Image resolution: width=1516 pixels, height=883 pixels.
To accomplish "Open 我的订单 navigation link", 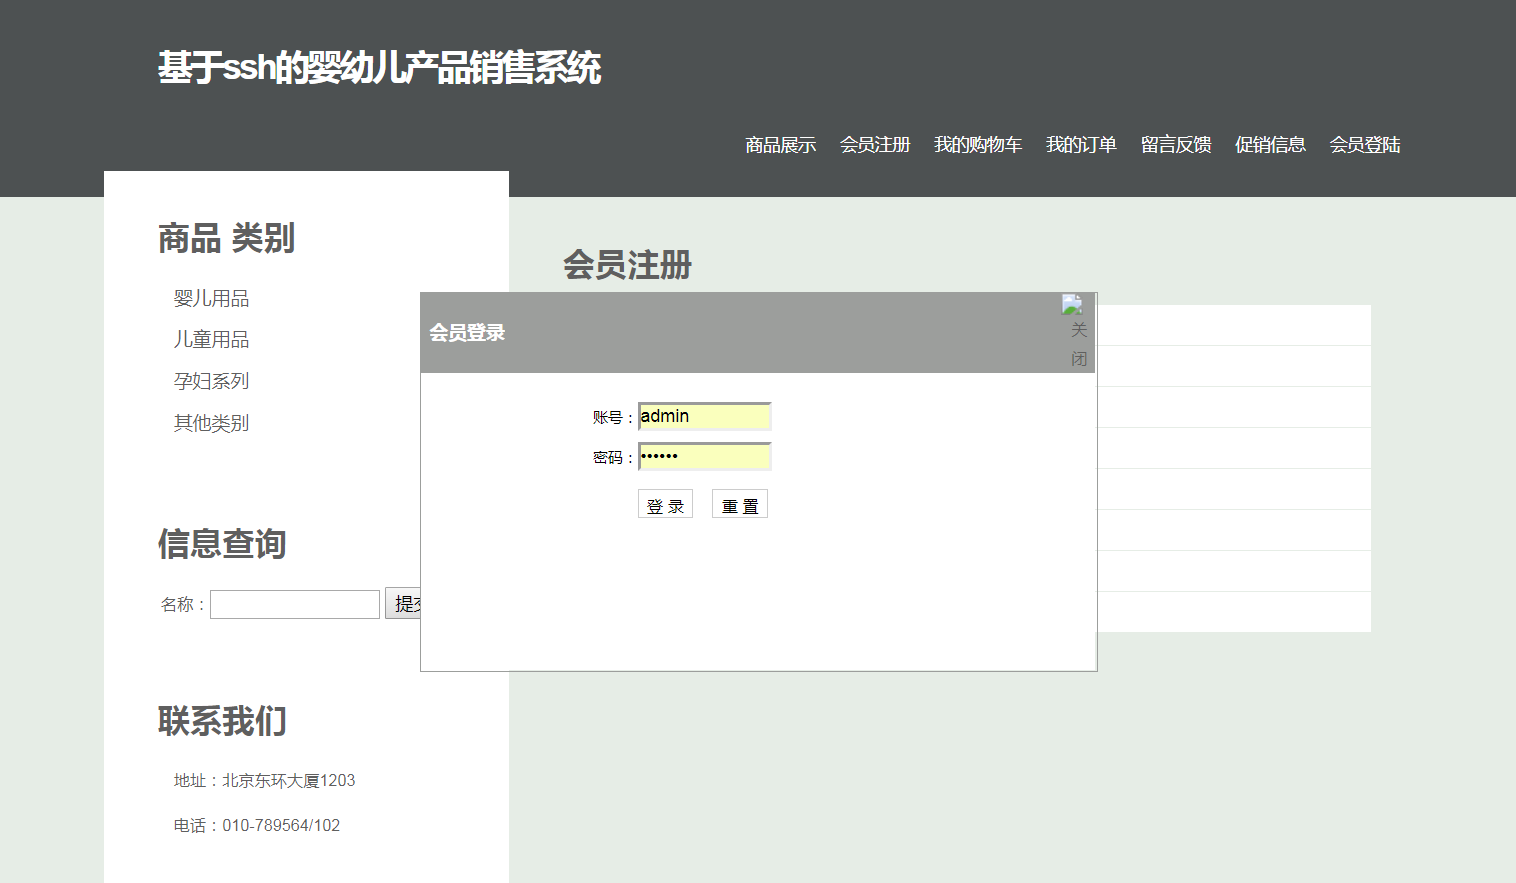I will (x=1081, y=145).
